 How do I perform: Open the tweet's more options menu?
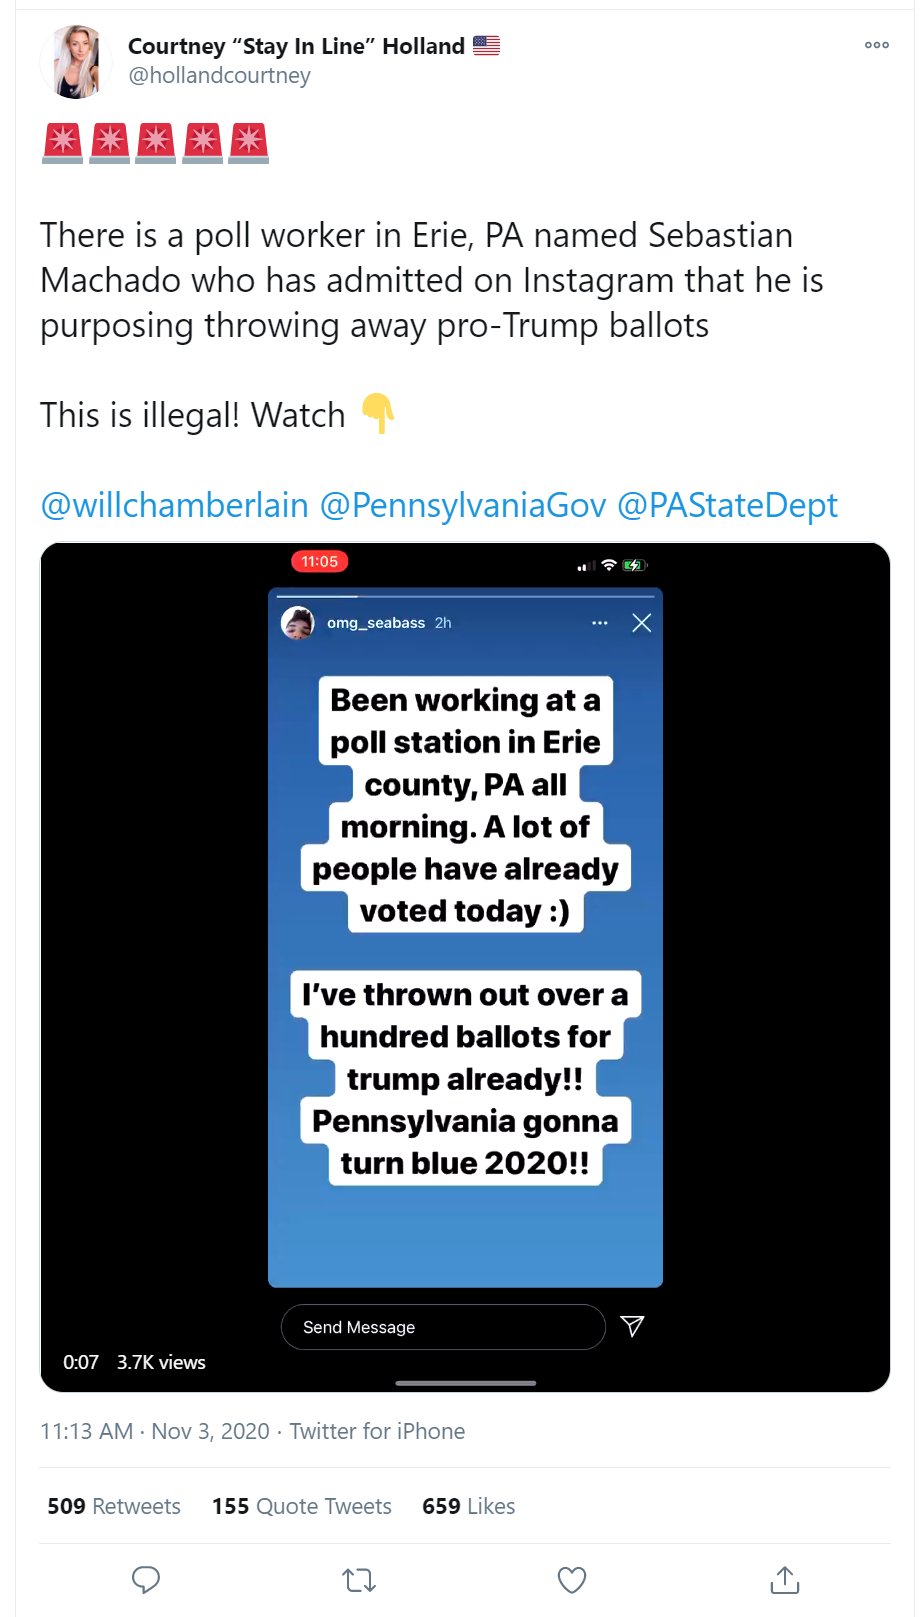click(876, 45)
